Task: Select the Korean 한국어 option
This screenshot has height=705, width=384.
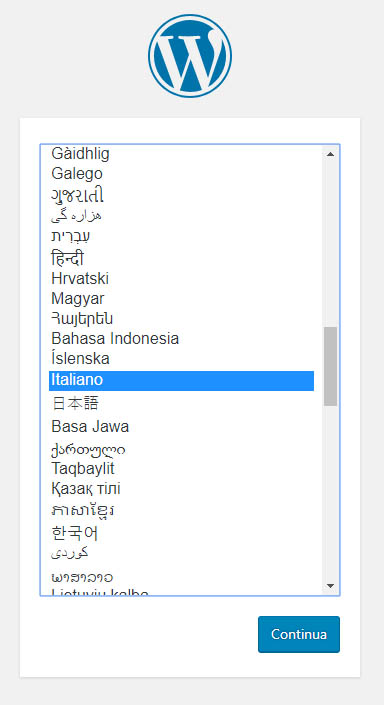Action: coord(181,533)
